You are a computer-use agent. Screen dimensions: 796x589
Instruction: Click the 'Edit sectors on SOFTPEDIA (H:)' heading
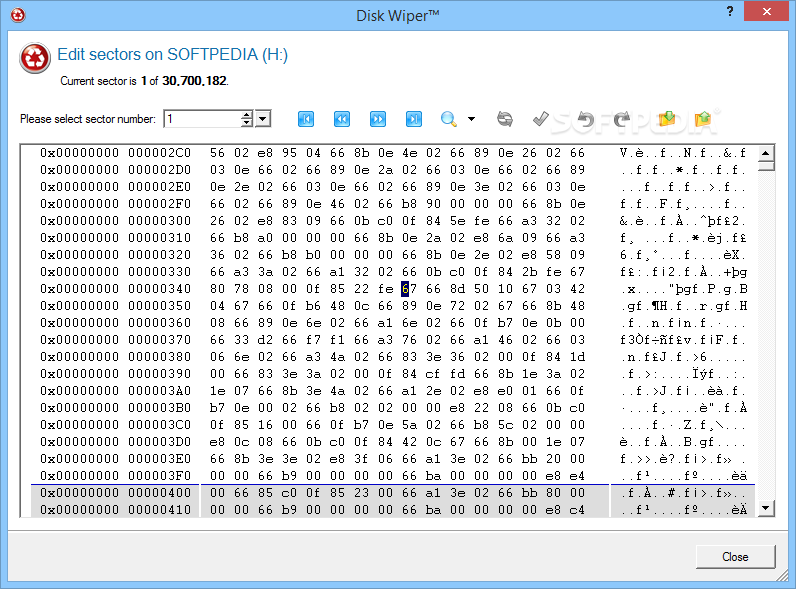click(x=173, y=54)
